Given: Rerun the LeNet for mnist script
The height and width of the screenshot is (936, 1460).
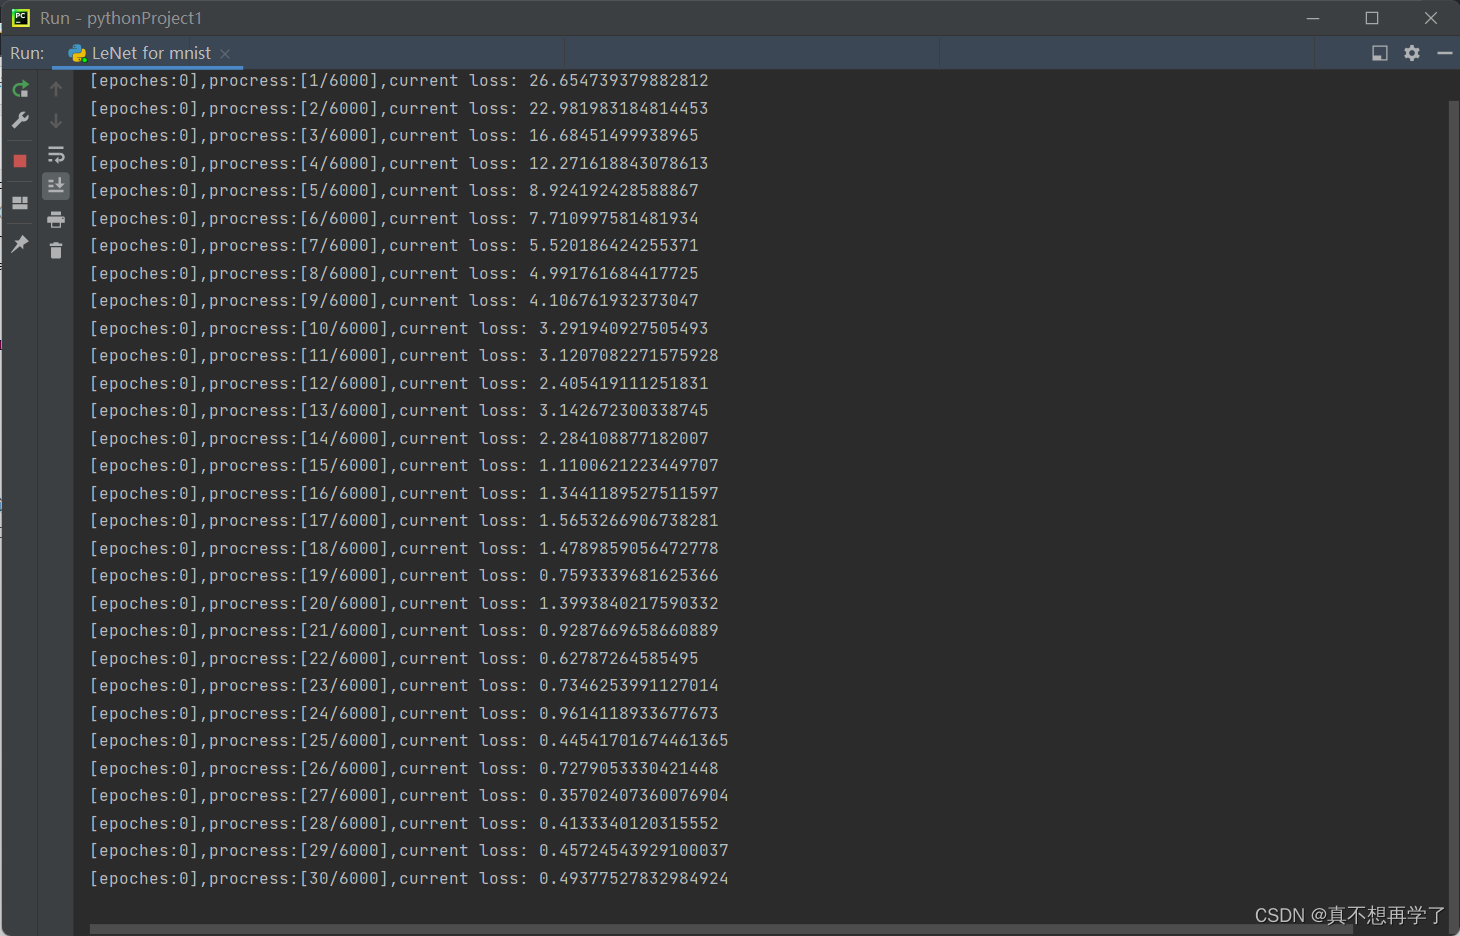Looking at the screenshot, I should (x=20, y=89).
